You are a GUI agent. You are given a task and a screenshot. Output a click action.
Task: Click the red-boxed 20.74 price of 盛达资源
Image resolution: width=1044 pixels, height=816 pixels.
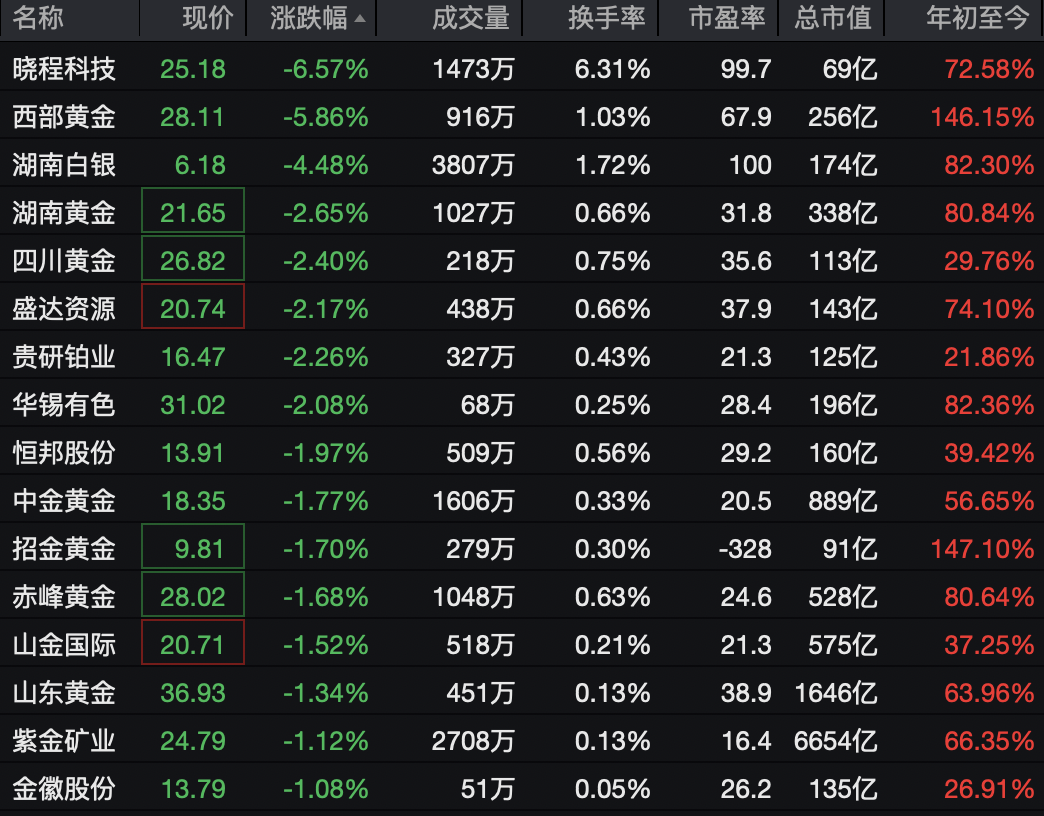[193, 309]
